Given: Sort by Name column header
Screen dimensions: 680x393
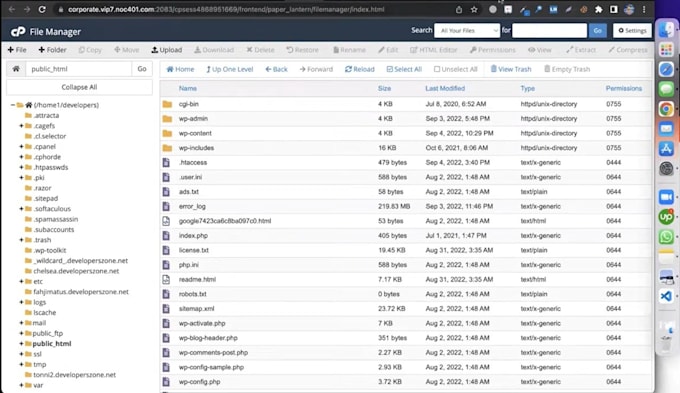Looking at the screenshot, I should (188, 88).
